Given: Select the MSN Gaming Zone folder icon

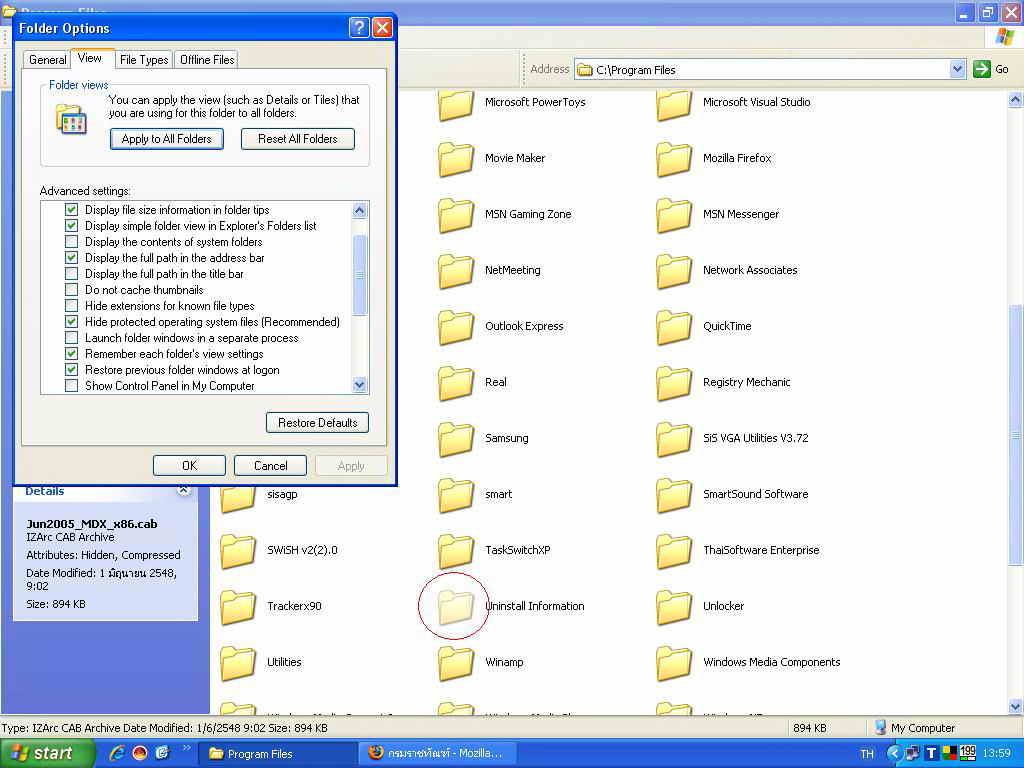Looking at the screenshot, I should click(x=455, y=216).
